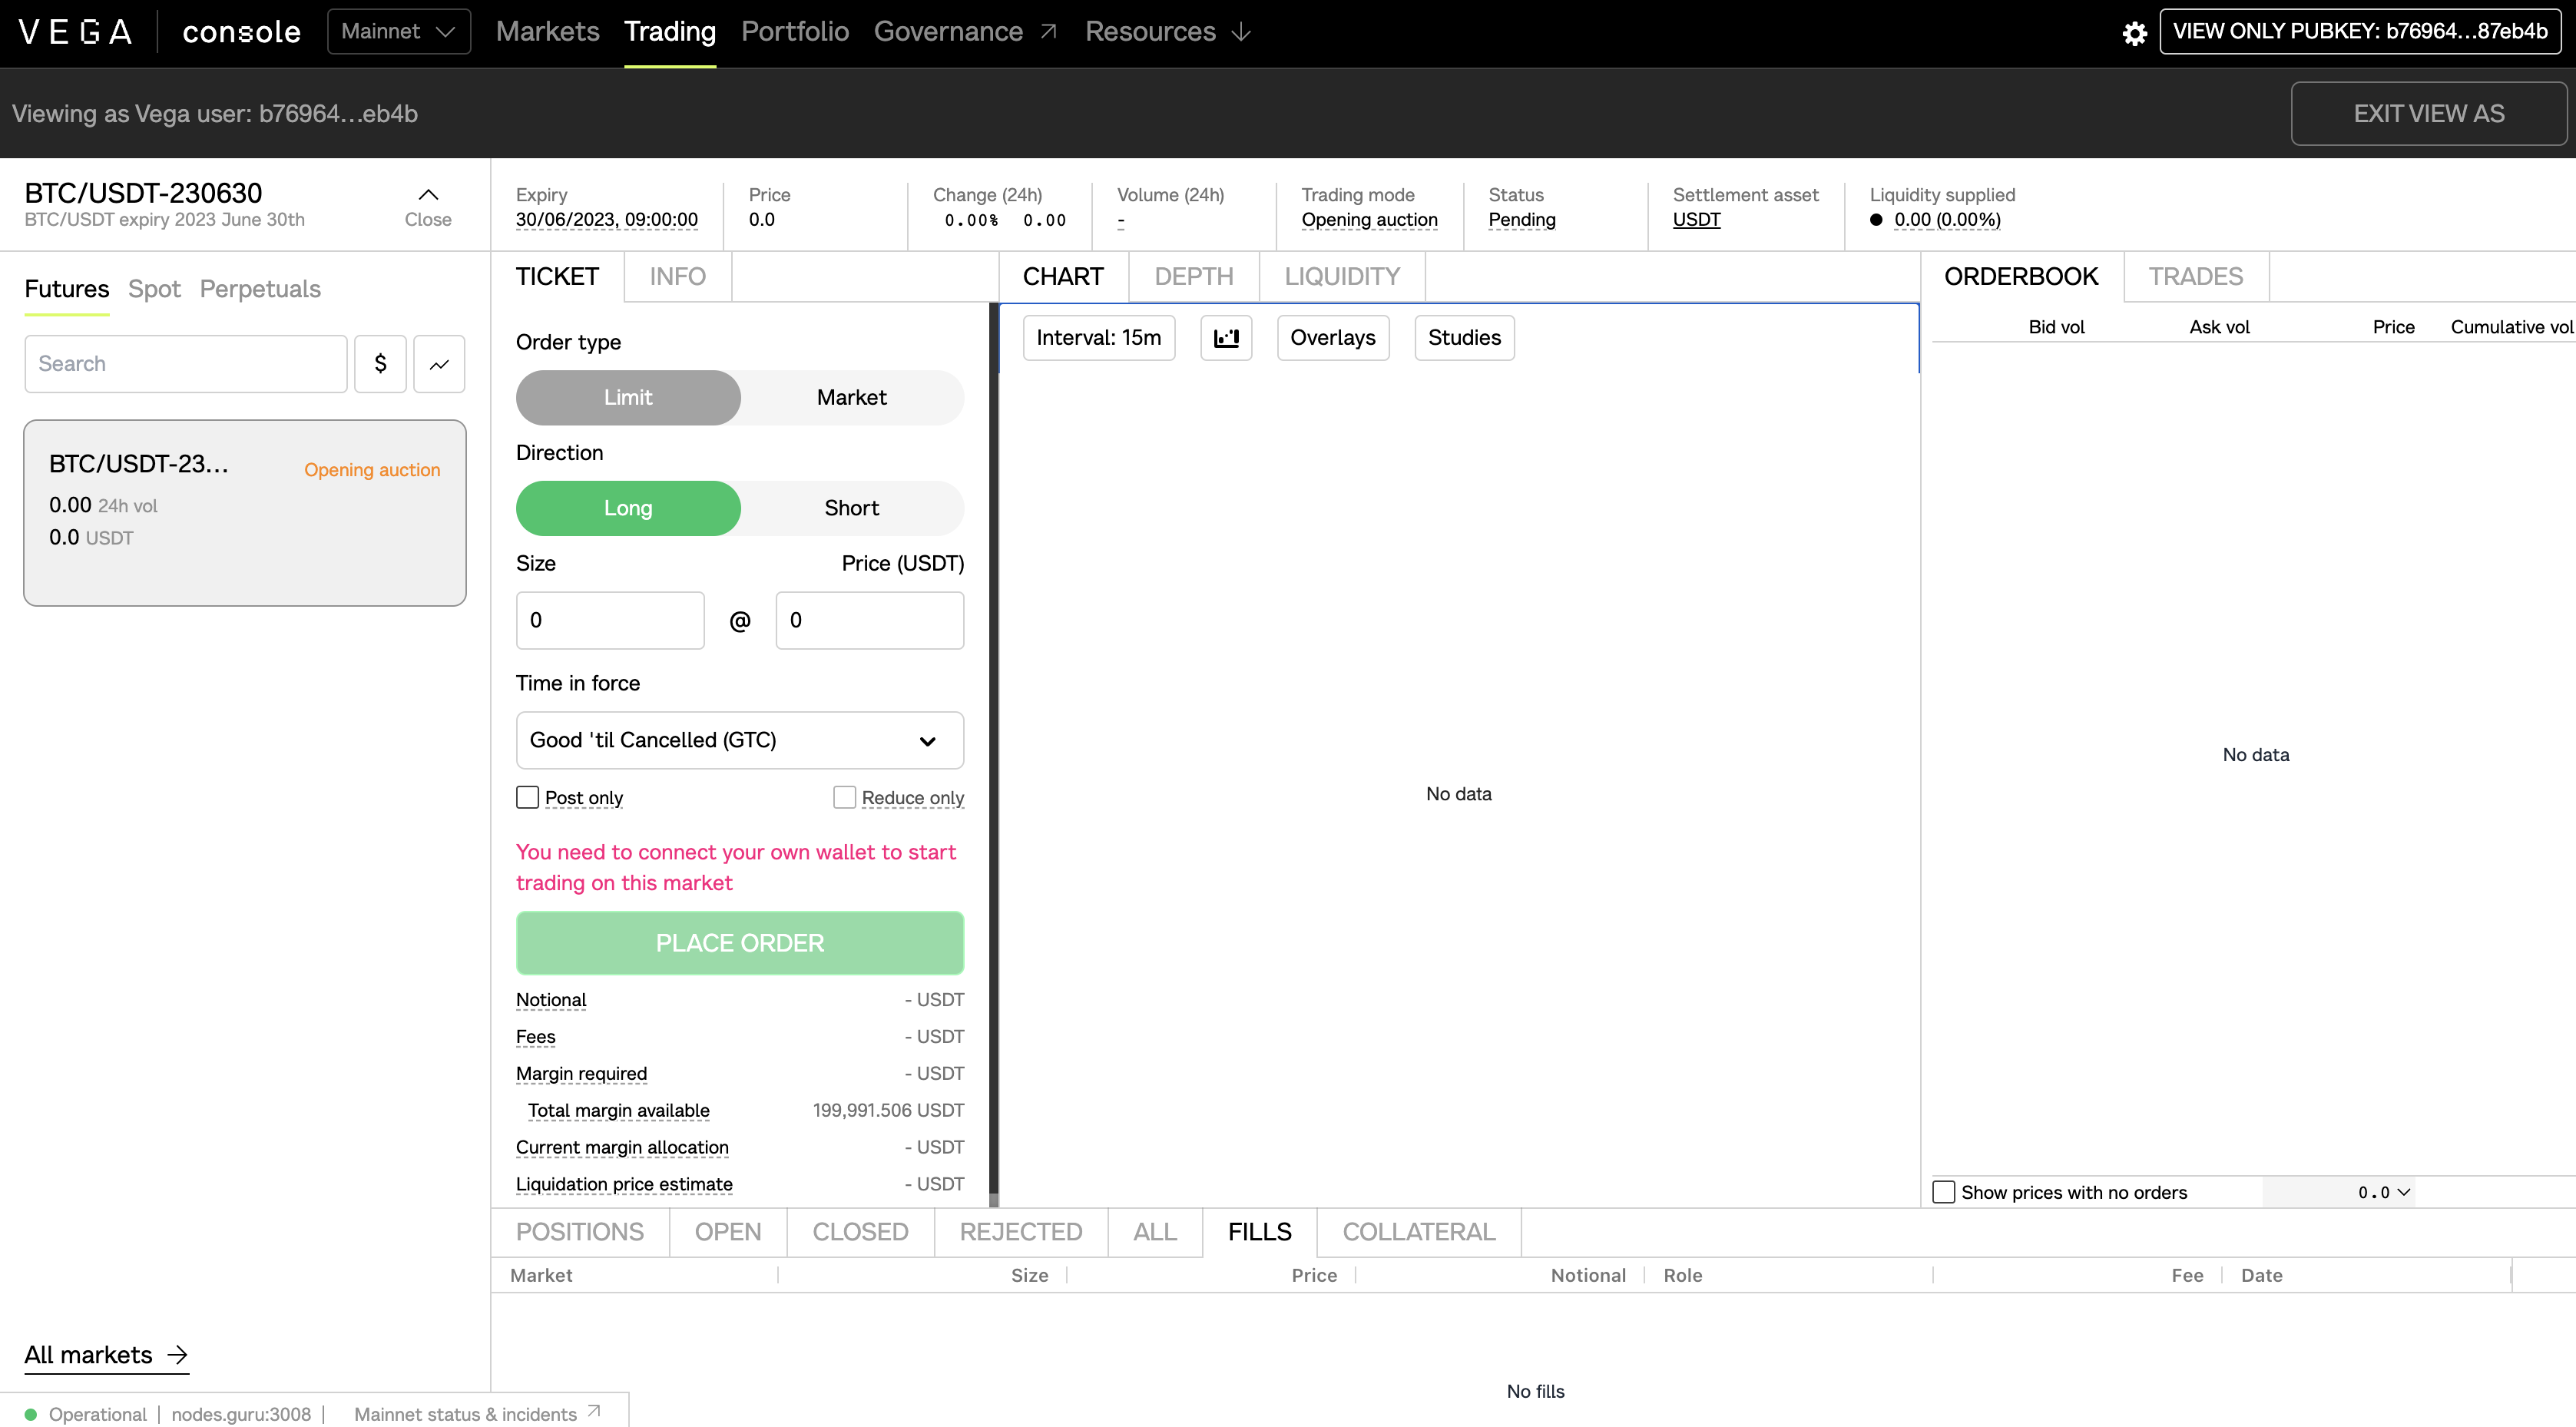Screen dimensions: 2576x1427
Task: Enable the Post only checkbox
Action: (x=527, y=797)
